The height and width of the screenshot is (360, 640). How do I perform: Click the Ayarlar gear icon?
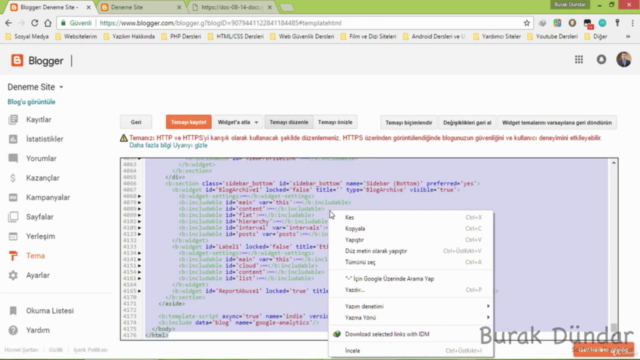point(13,276)
